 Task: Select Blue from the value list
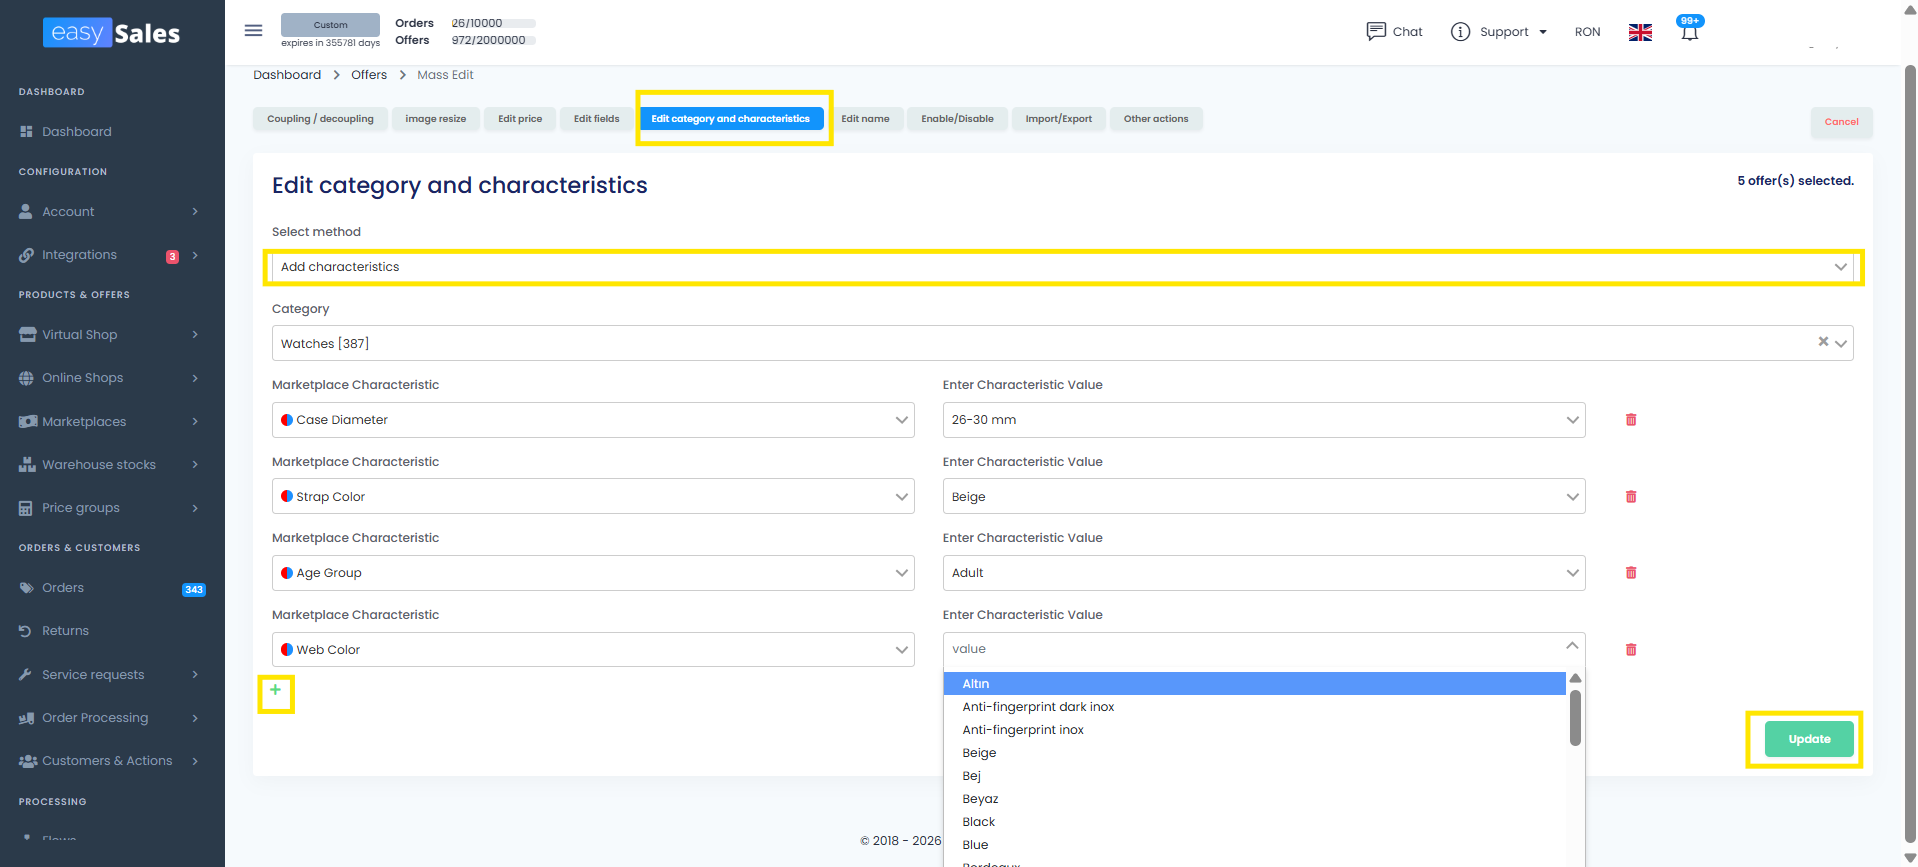1254,845
